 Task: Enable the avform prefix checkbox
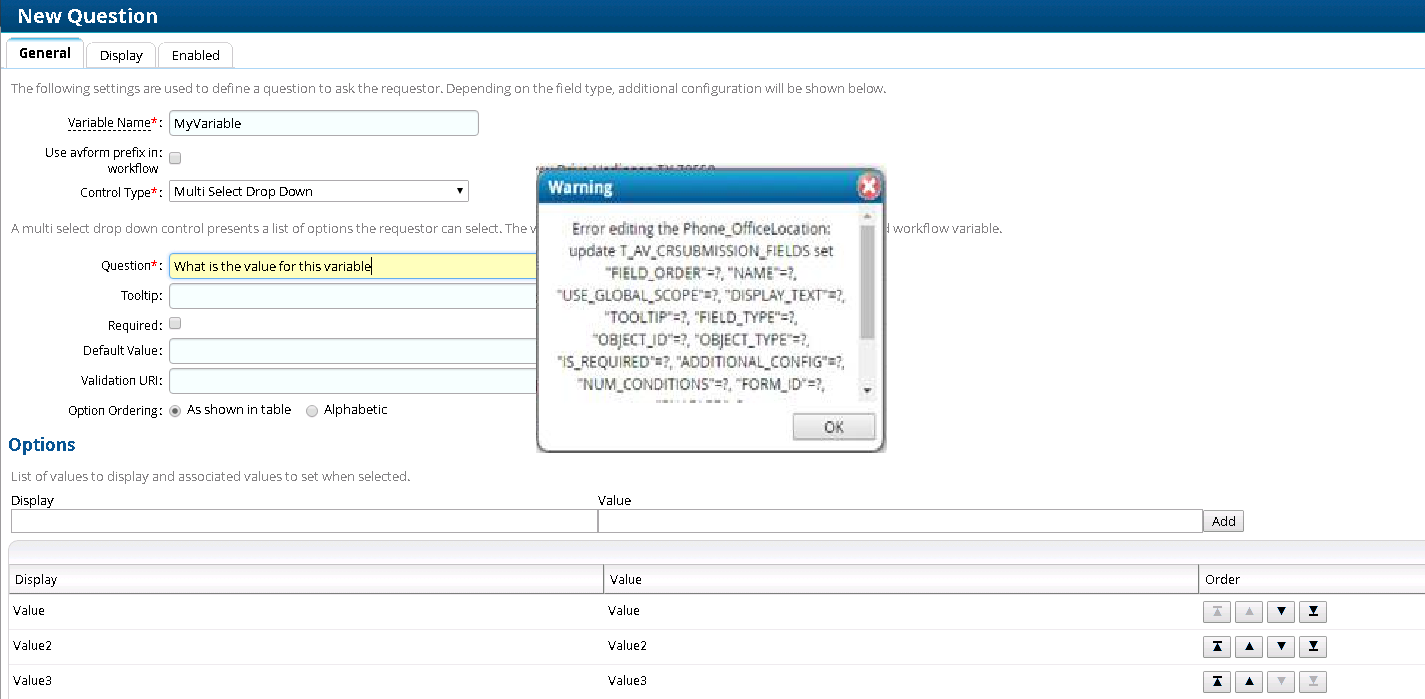[174, 157]
